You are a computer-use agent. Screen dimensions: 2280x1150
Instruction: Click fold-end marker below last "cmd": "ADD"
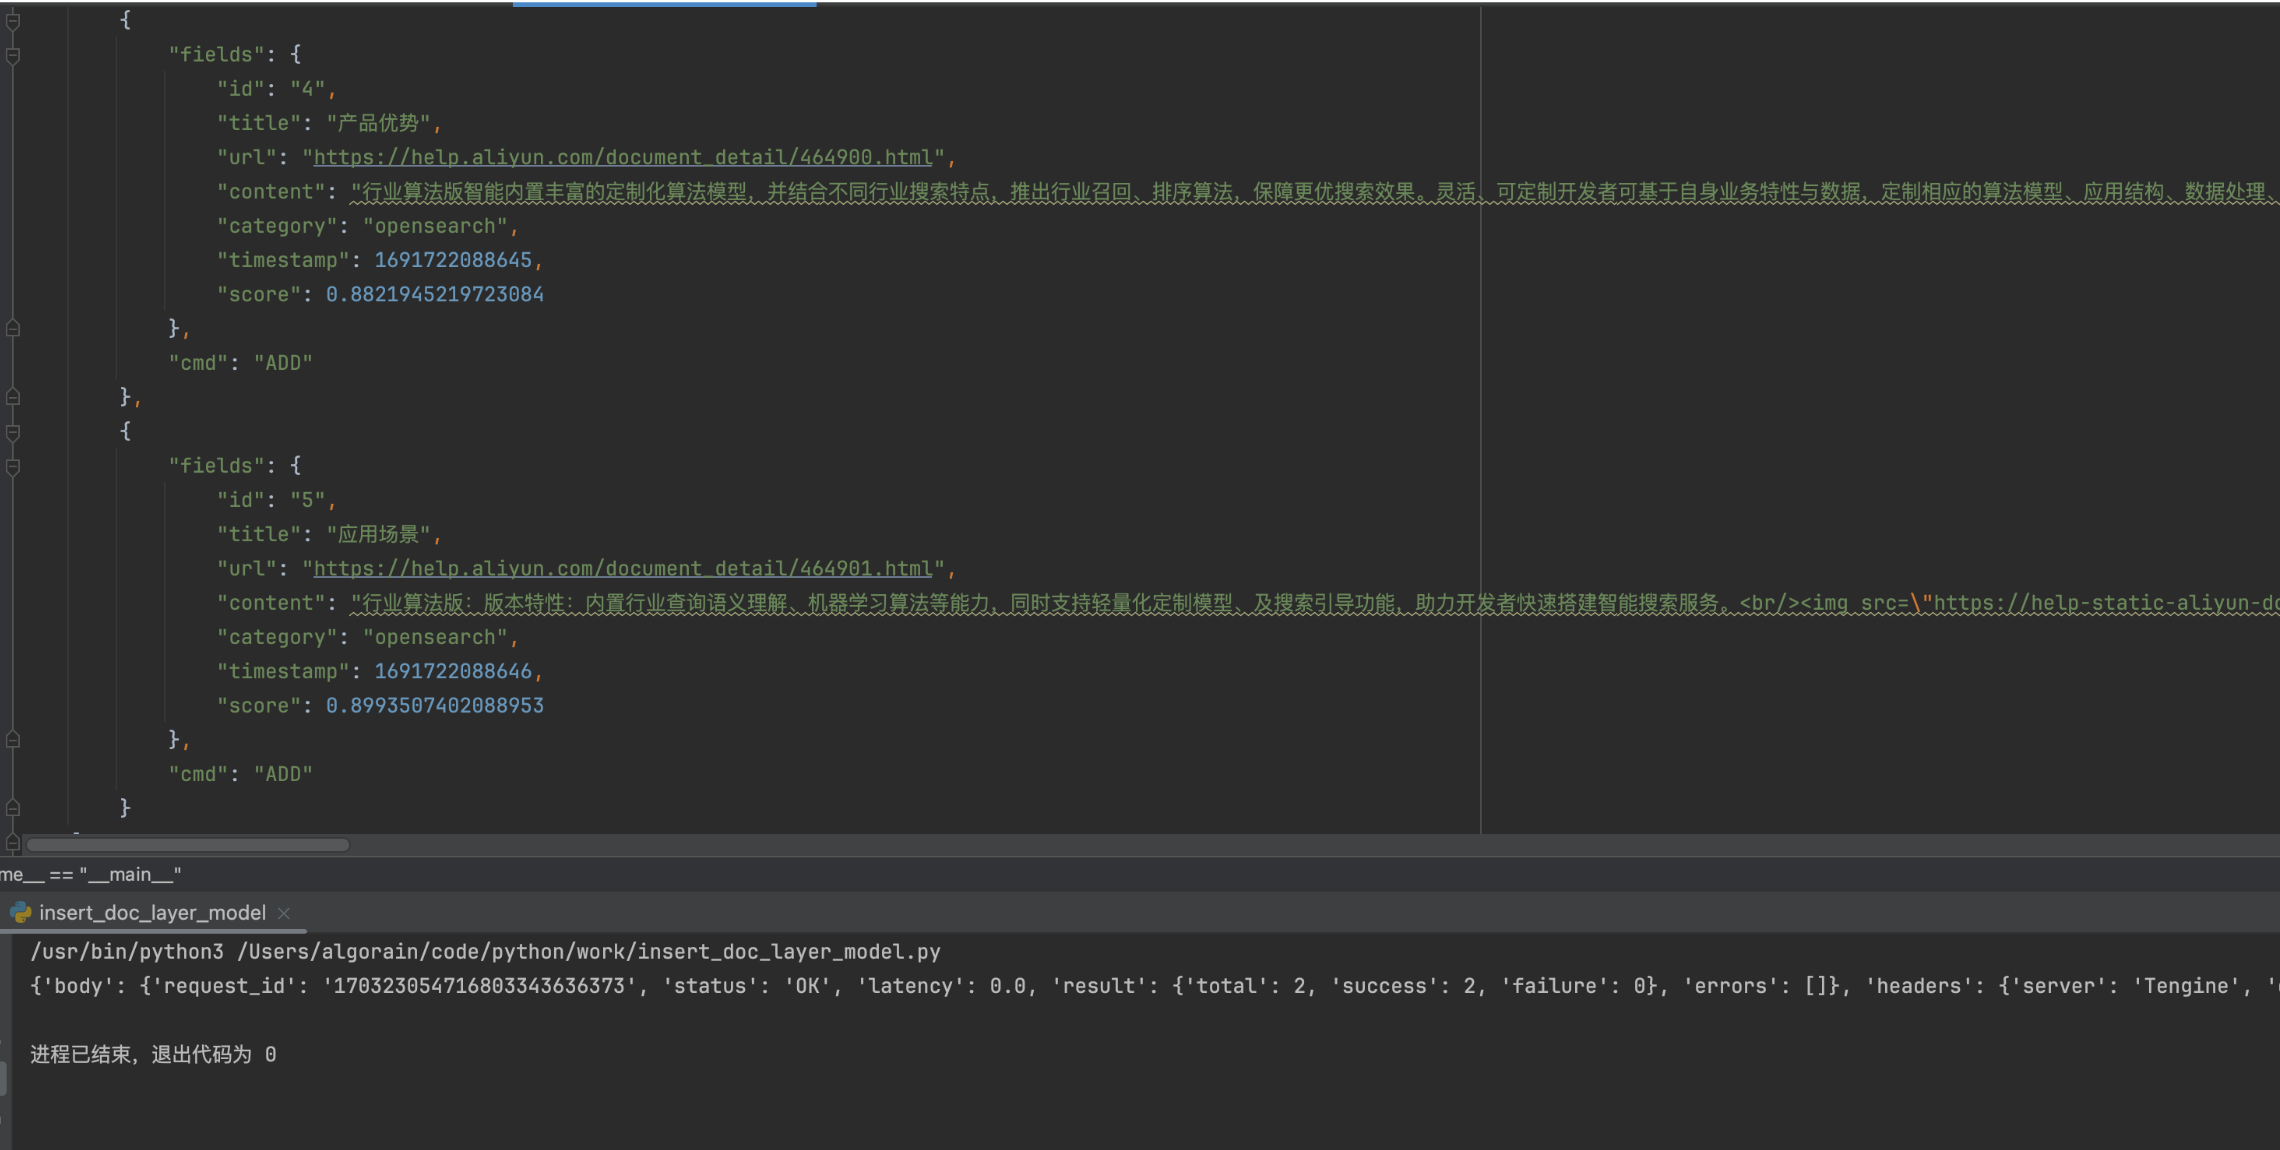click(x=13, y=807)
